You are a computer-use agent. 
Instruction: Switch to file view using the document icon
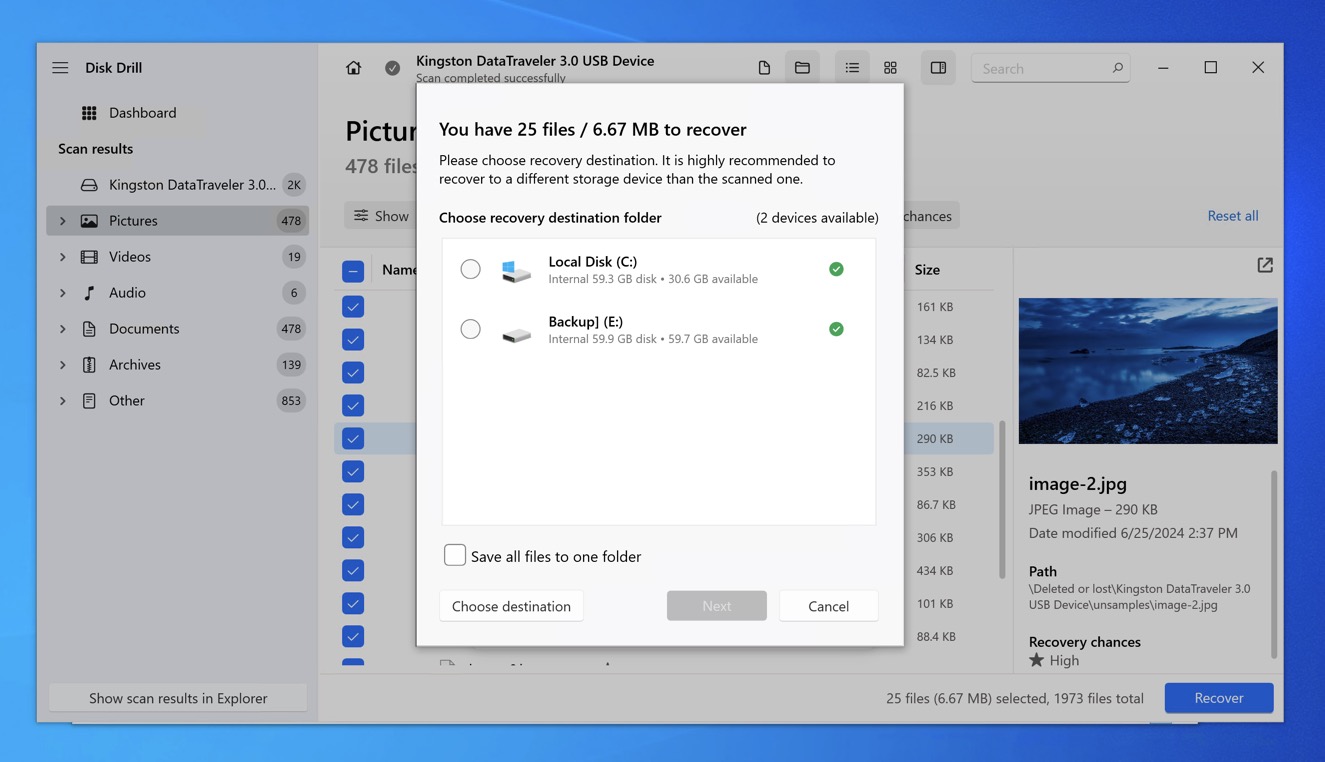coord(764,68)
